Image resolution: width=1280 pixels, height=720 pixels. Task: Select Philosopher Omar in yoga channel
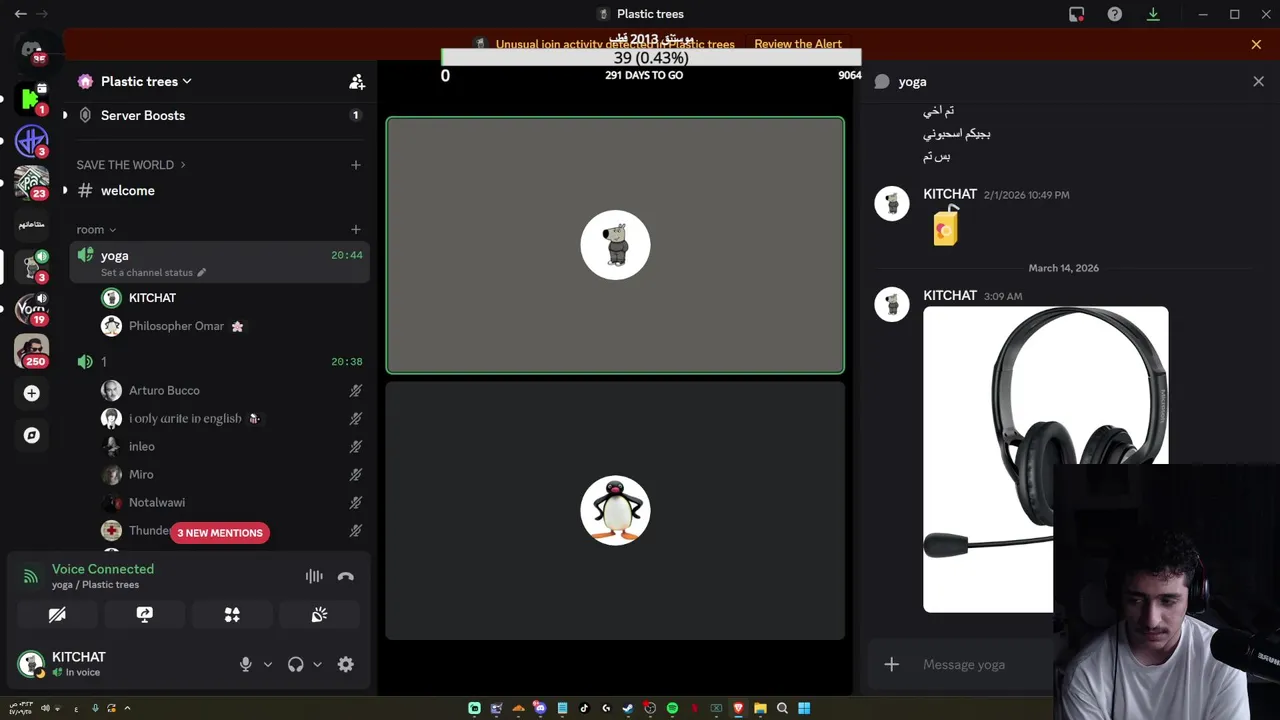click(x=234, y=326)
